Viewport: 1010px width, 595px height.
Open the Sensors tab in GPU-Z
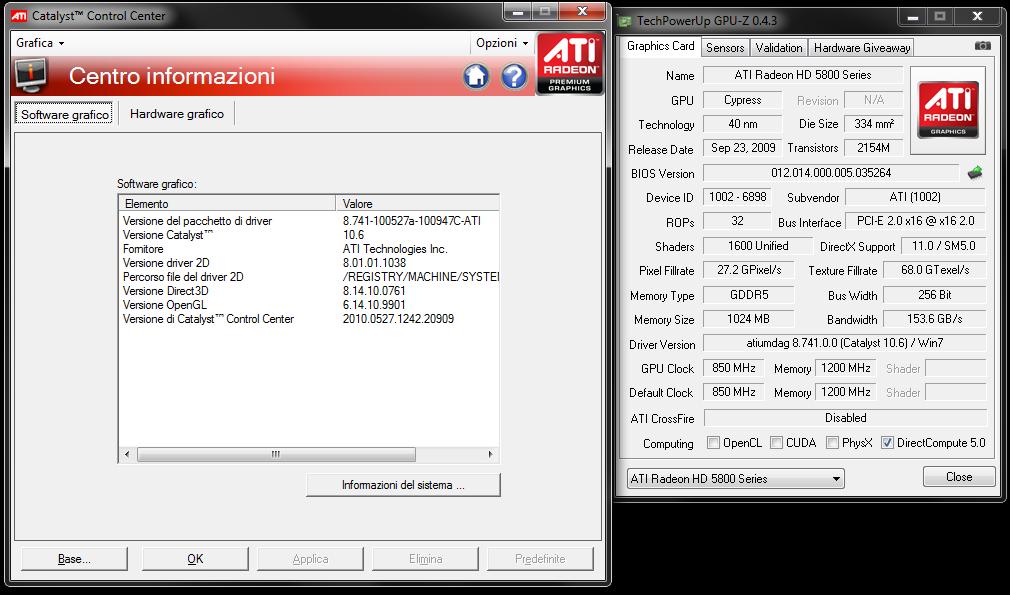725,48
